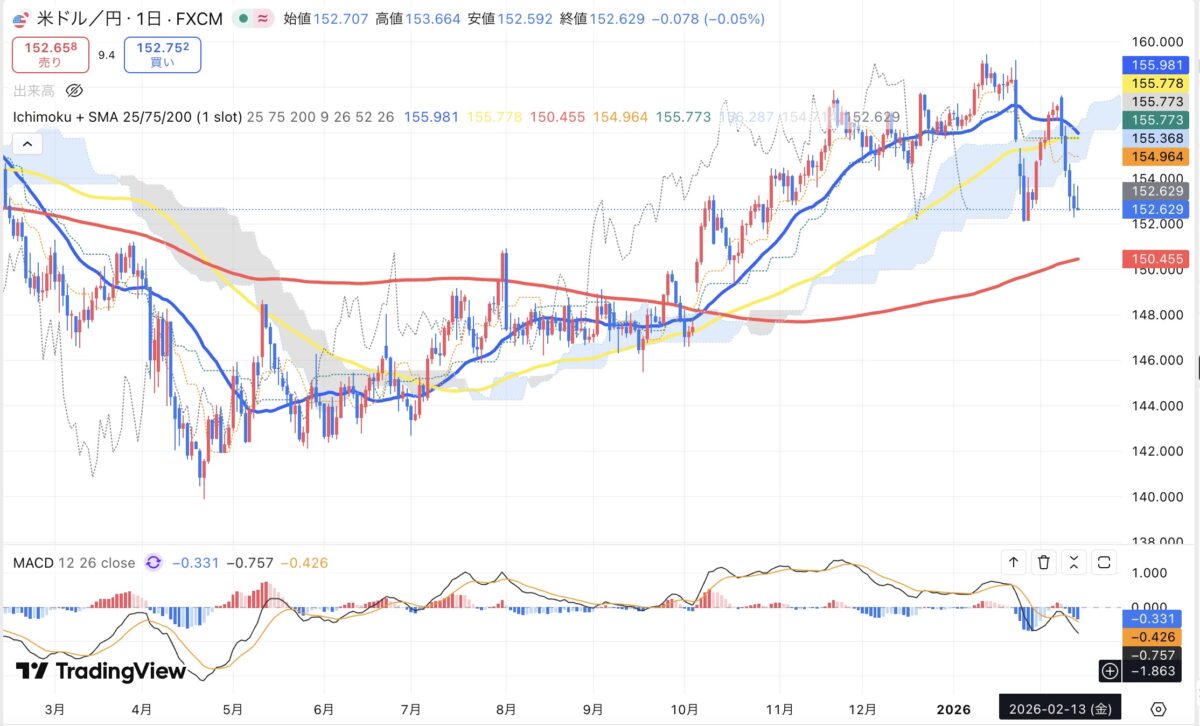1200x726 pixels.
Task: Move the MACD pane up
Action: click(x=1013, y=563)
